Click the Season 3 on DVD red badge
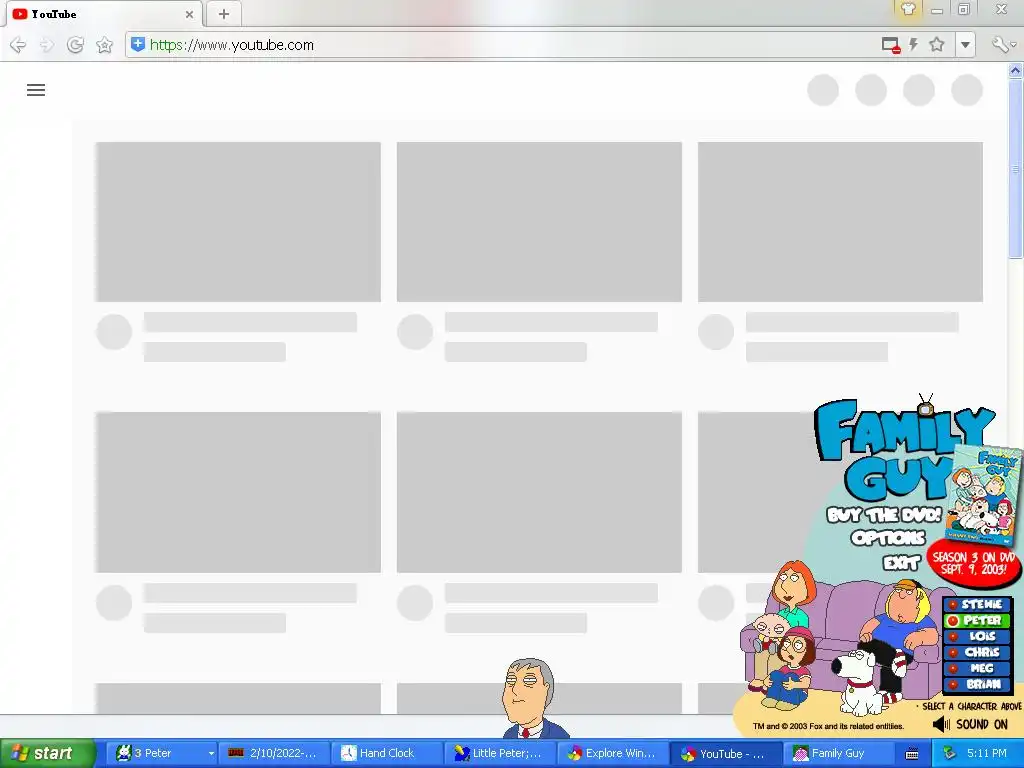 pos(974,563)
